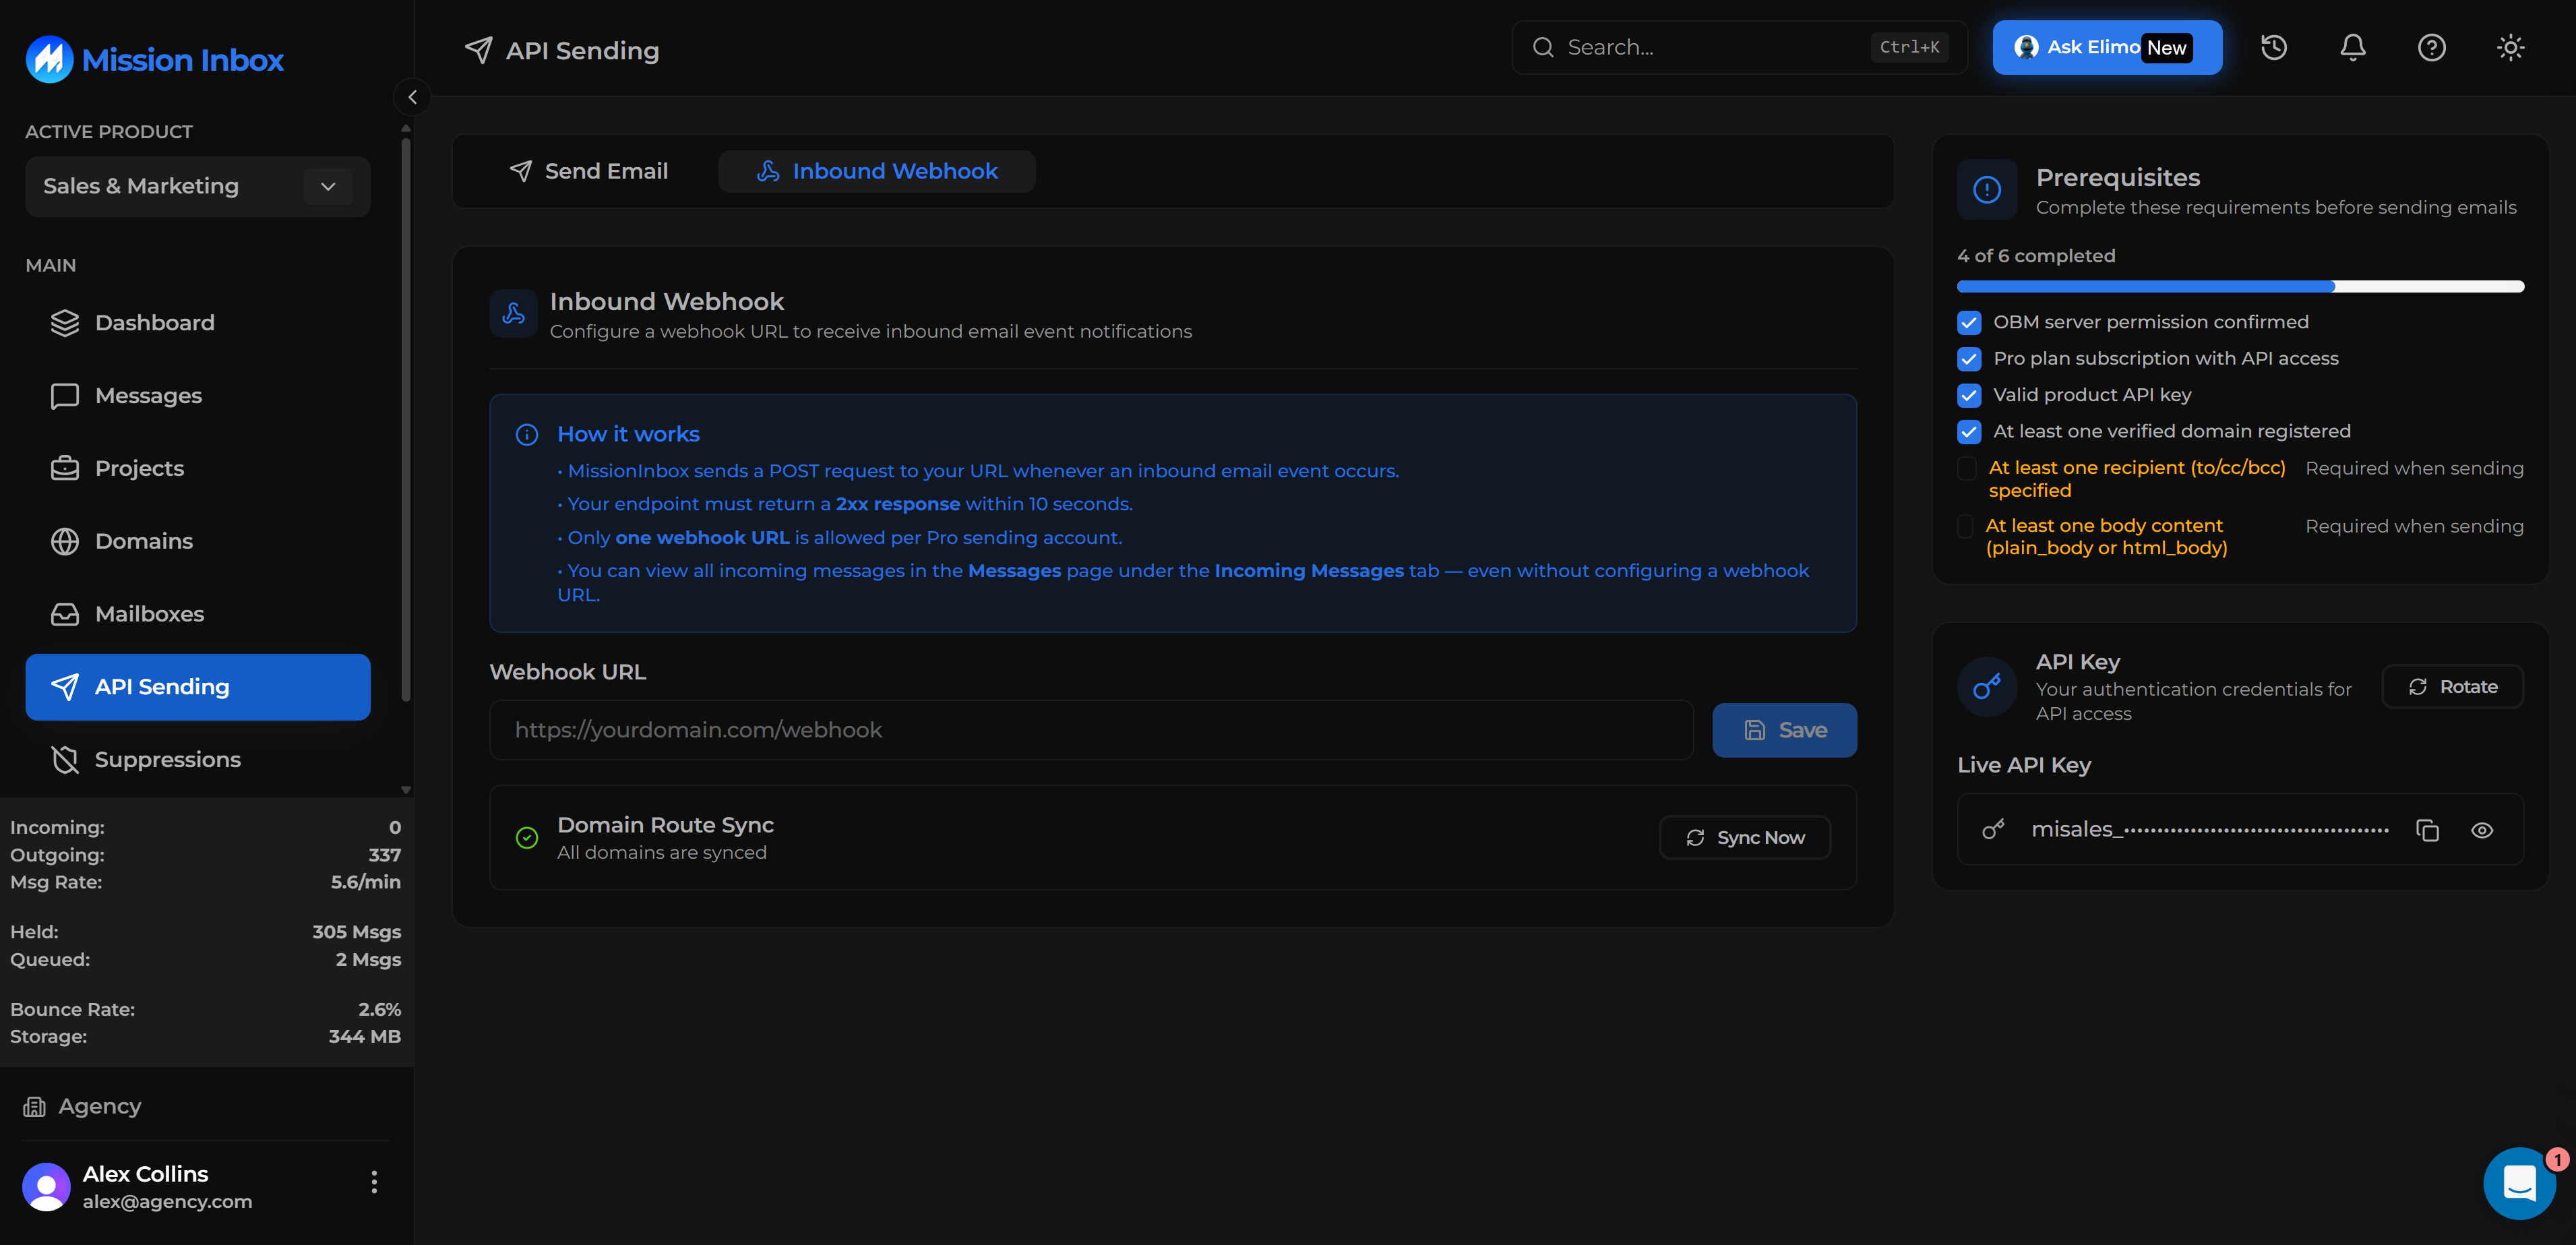This screenshot has width=2576, height=1245.
Task: Switch to the Inbound Webhook tab
Action: 877,171
